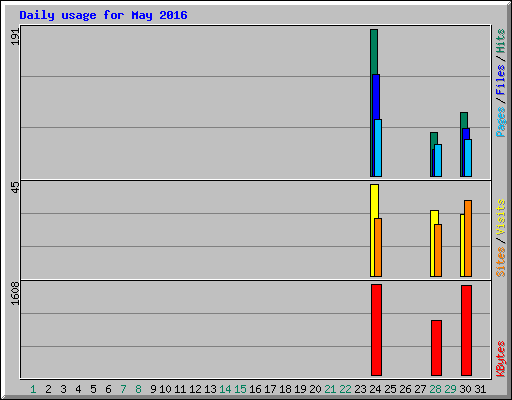Viewport: 512px width, 400px height.
Task: Click the orange Sites legend label
Action: (x=500, y=262)
